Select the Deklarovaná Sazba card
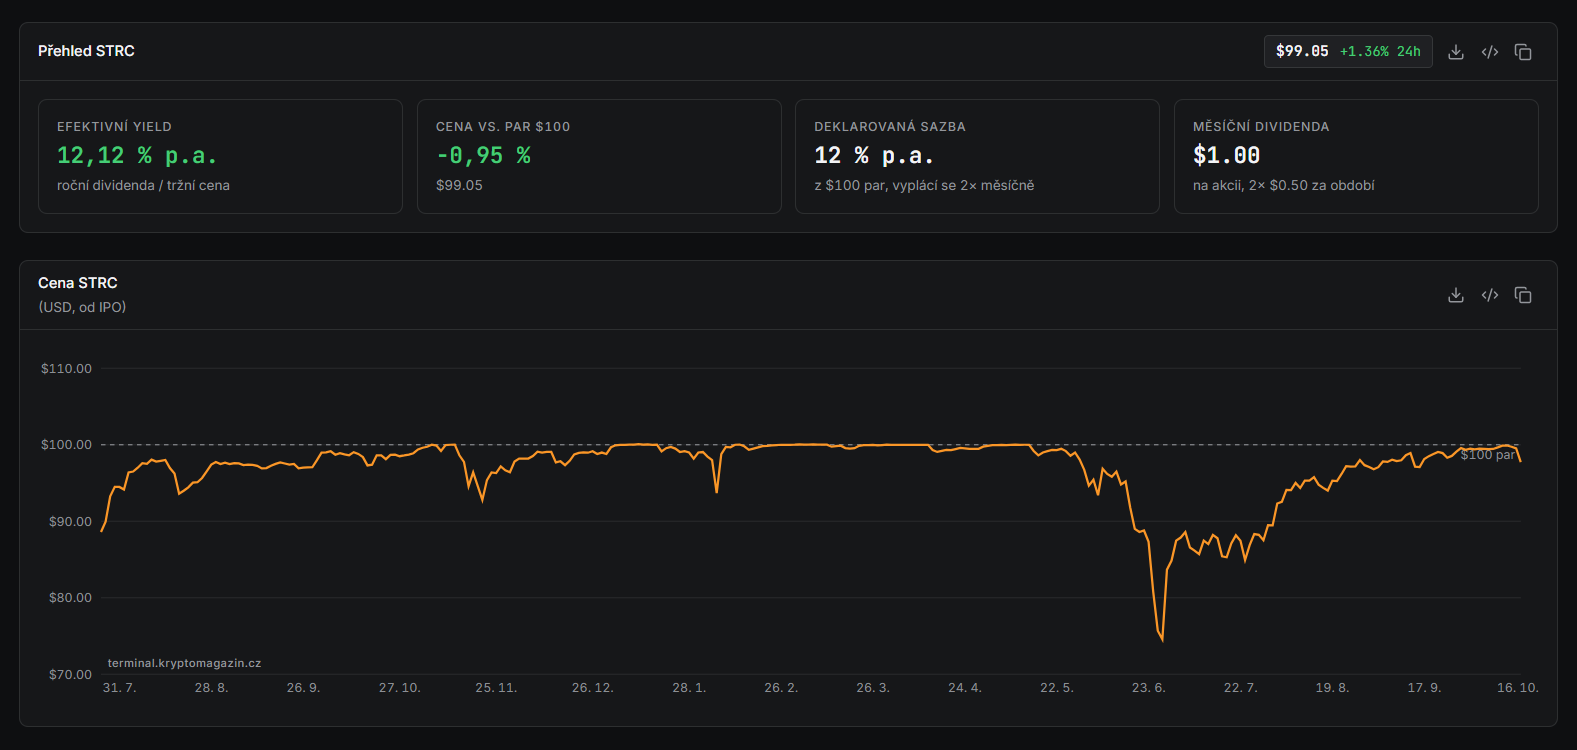The height and width of the screenshot is (750, 1577). click(x=977, y=156)
